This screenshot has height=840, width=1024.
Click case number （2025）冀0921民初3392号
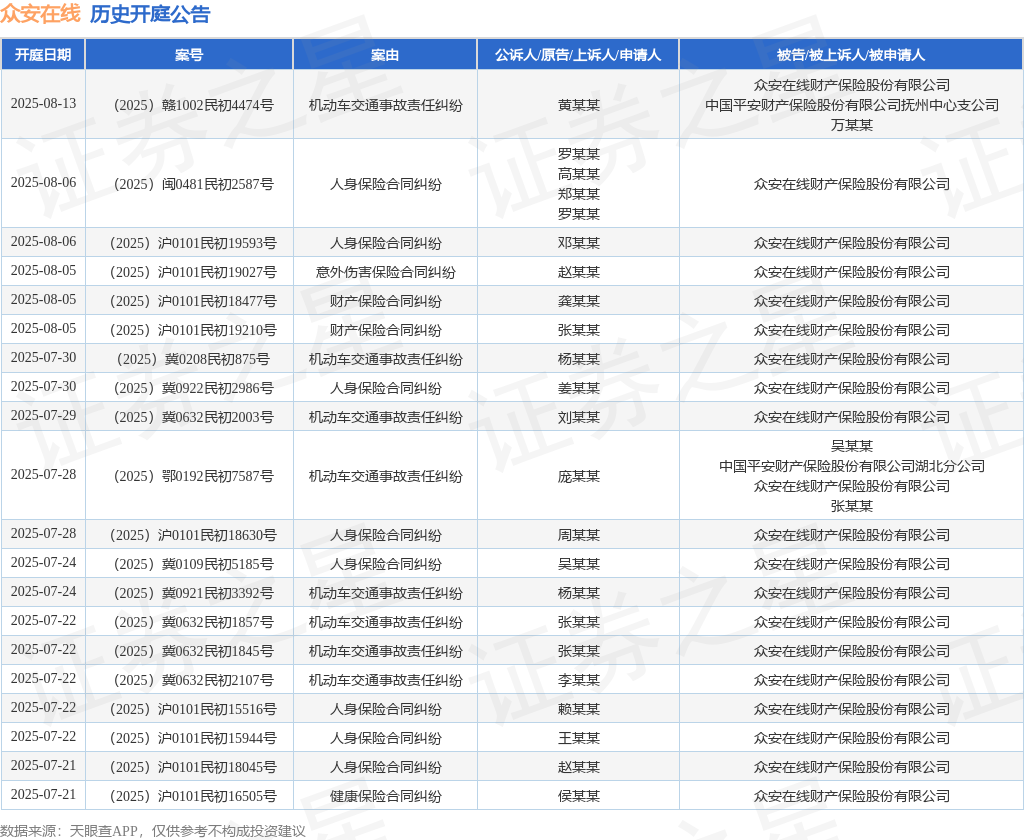coord(193,593)
